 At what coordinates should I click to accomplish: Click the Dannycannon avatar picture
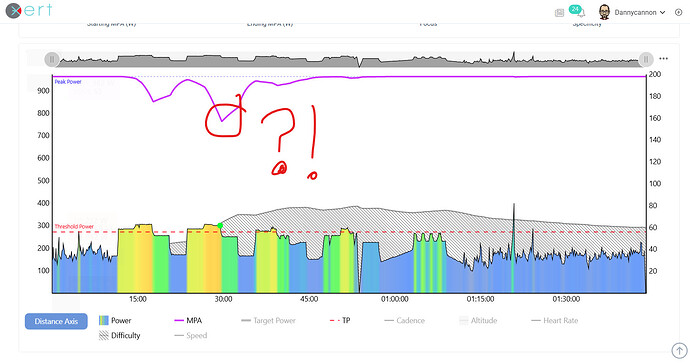click(605, 12)
